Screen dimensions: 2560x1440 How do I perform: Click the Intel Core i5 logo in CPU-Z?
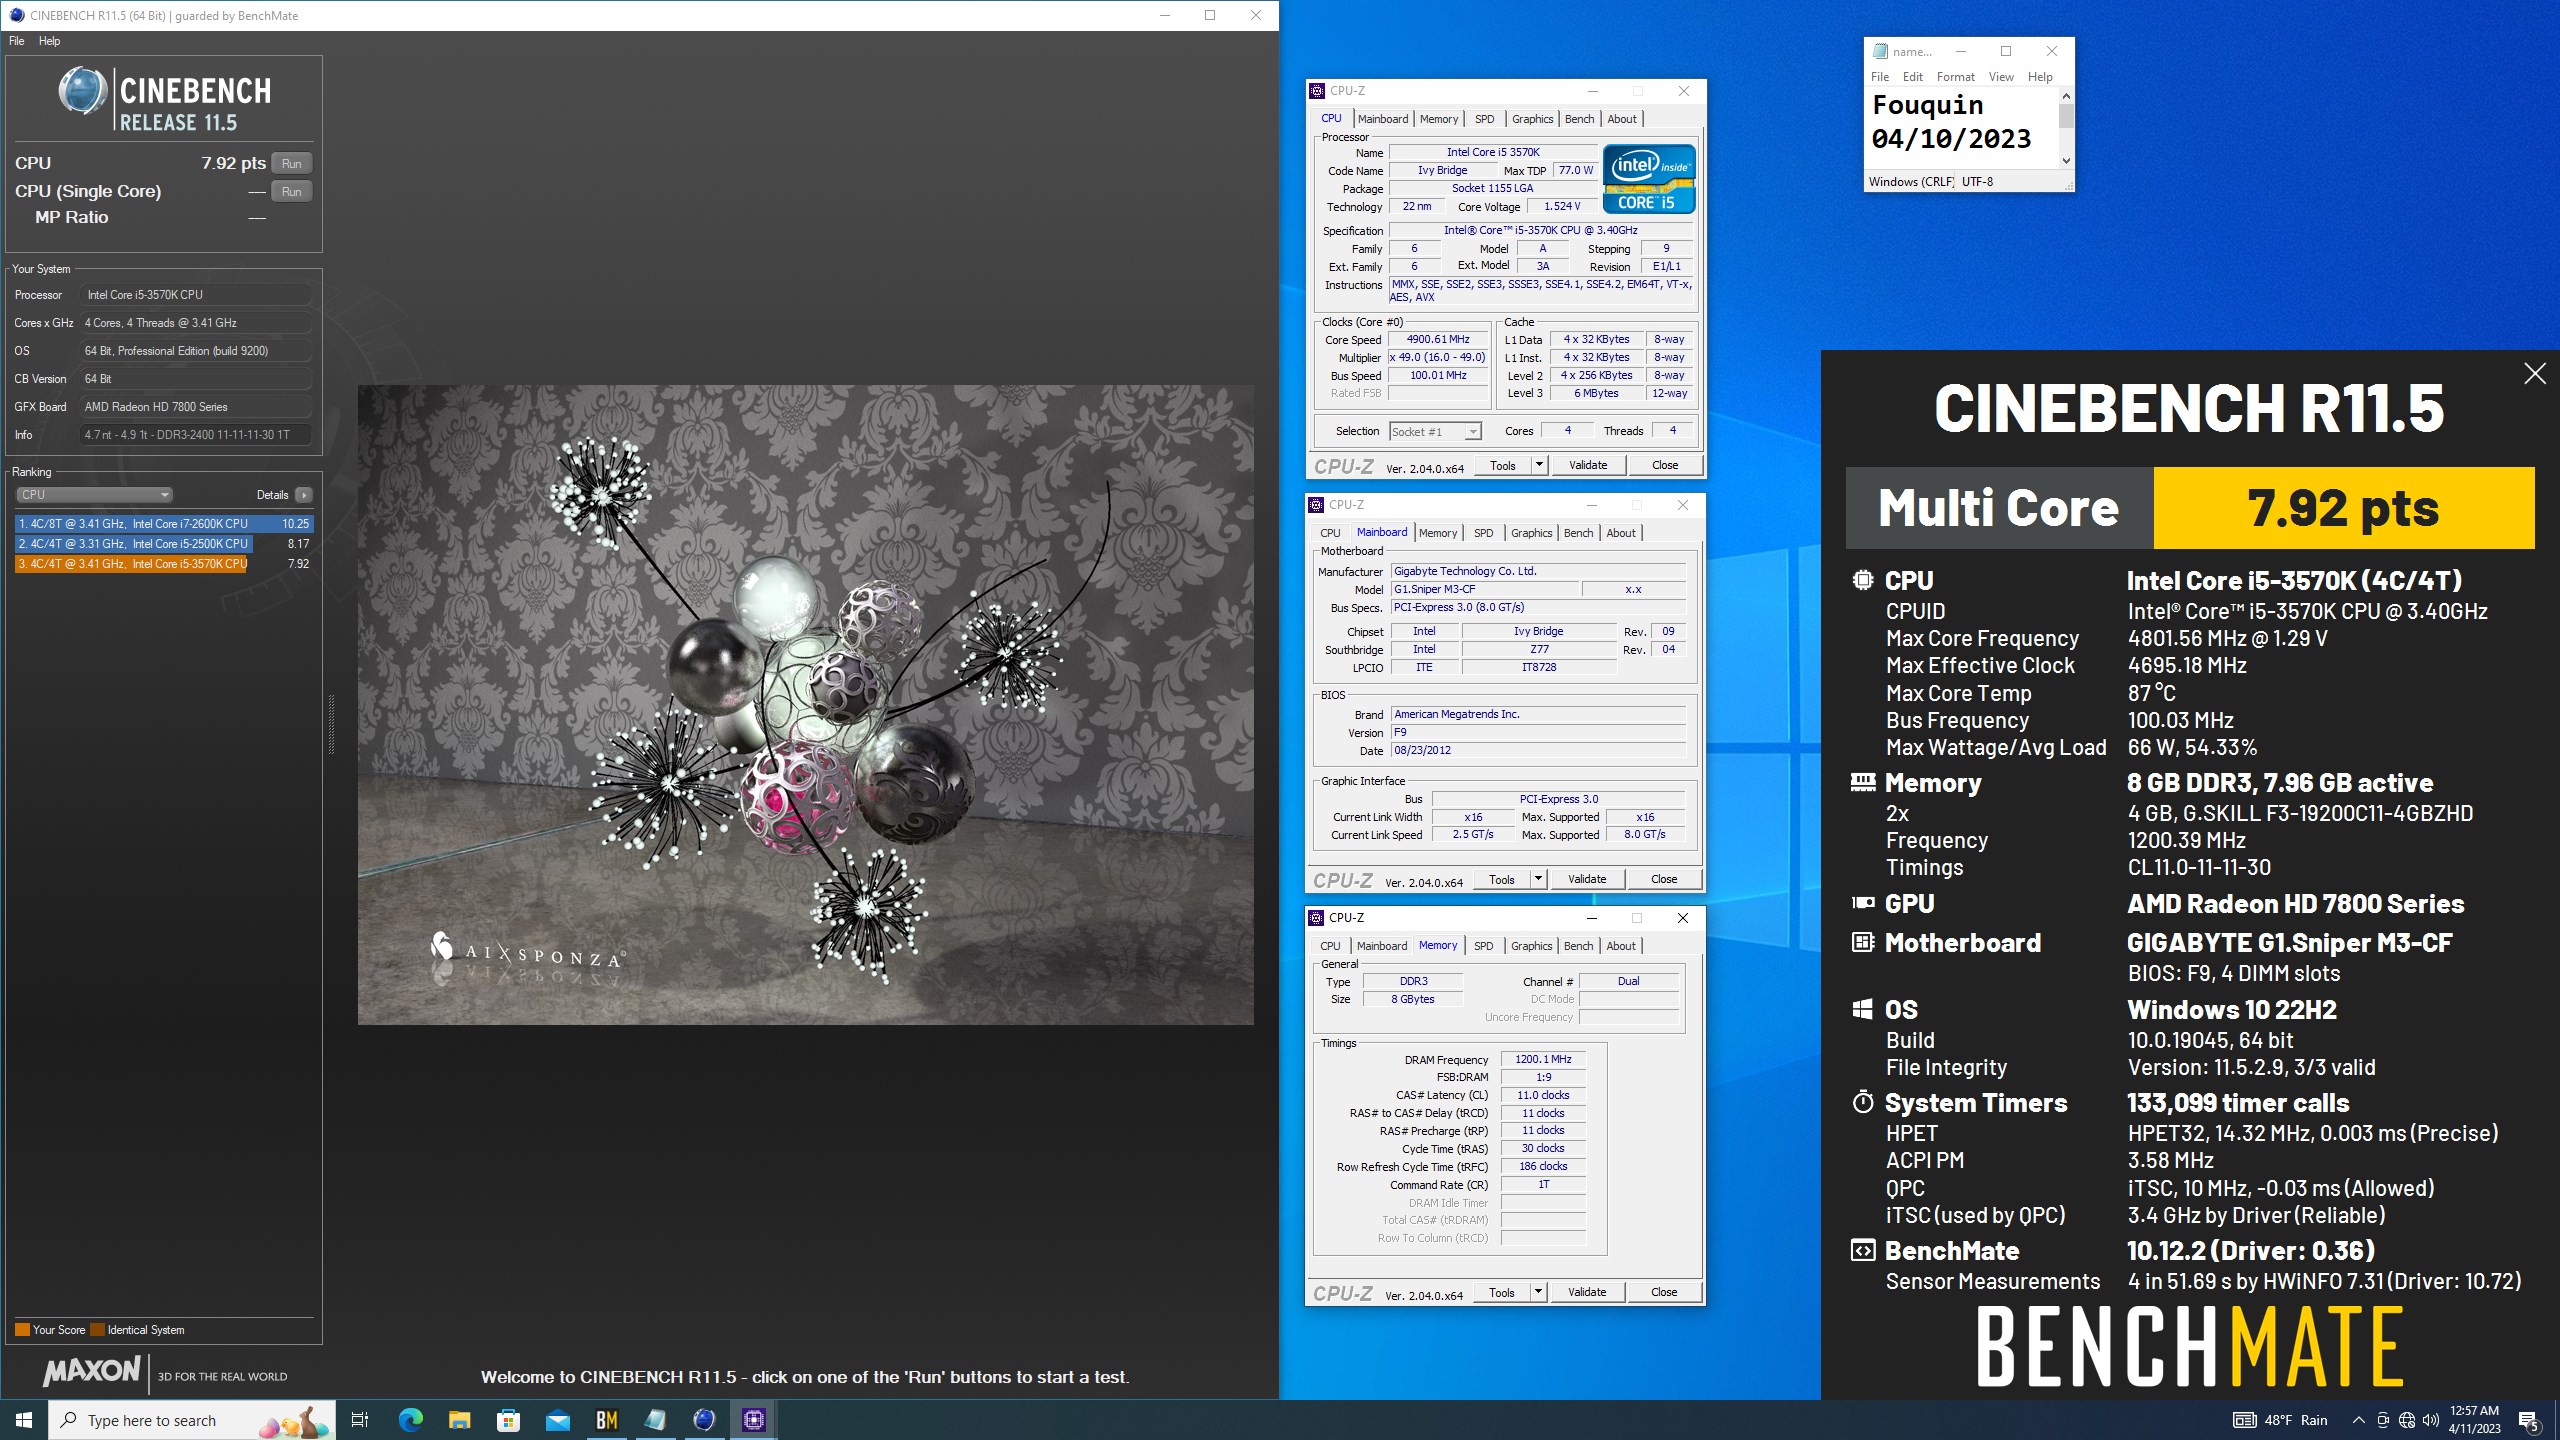click(1649, 179)
